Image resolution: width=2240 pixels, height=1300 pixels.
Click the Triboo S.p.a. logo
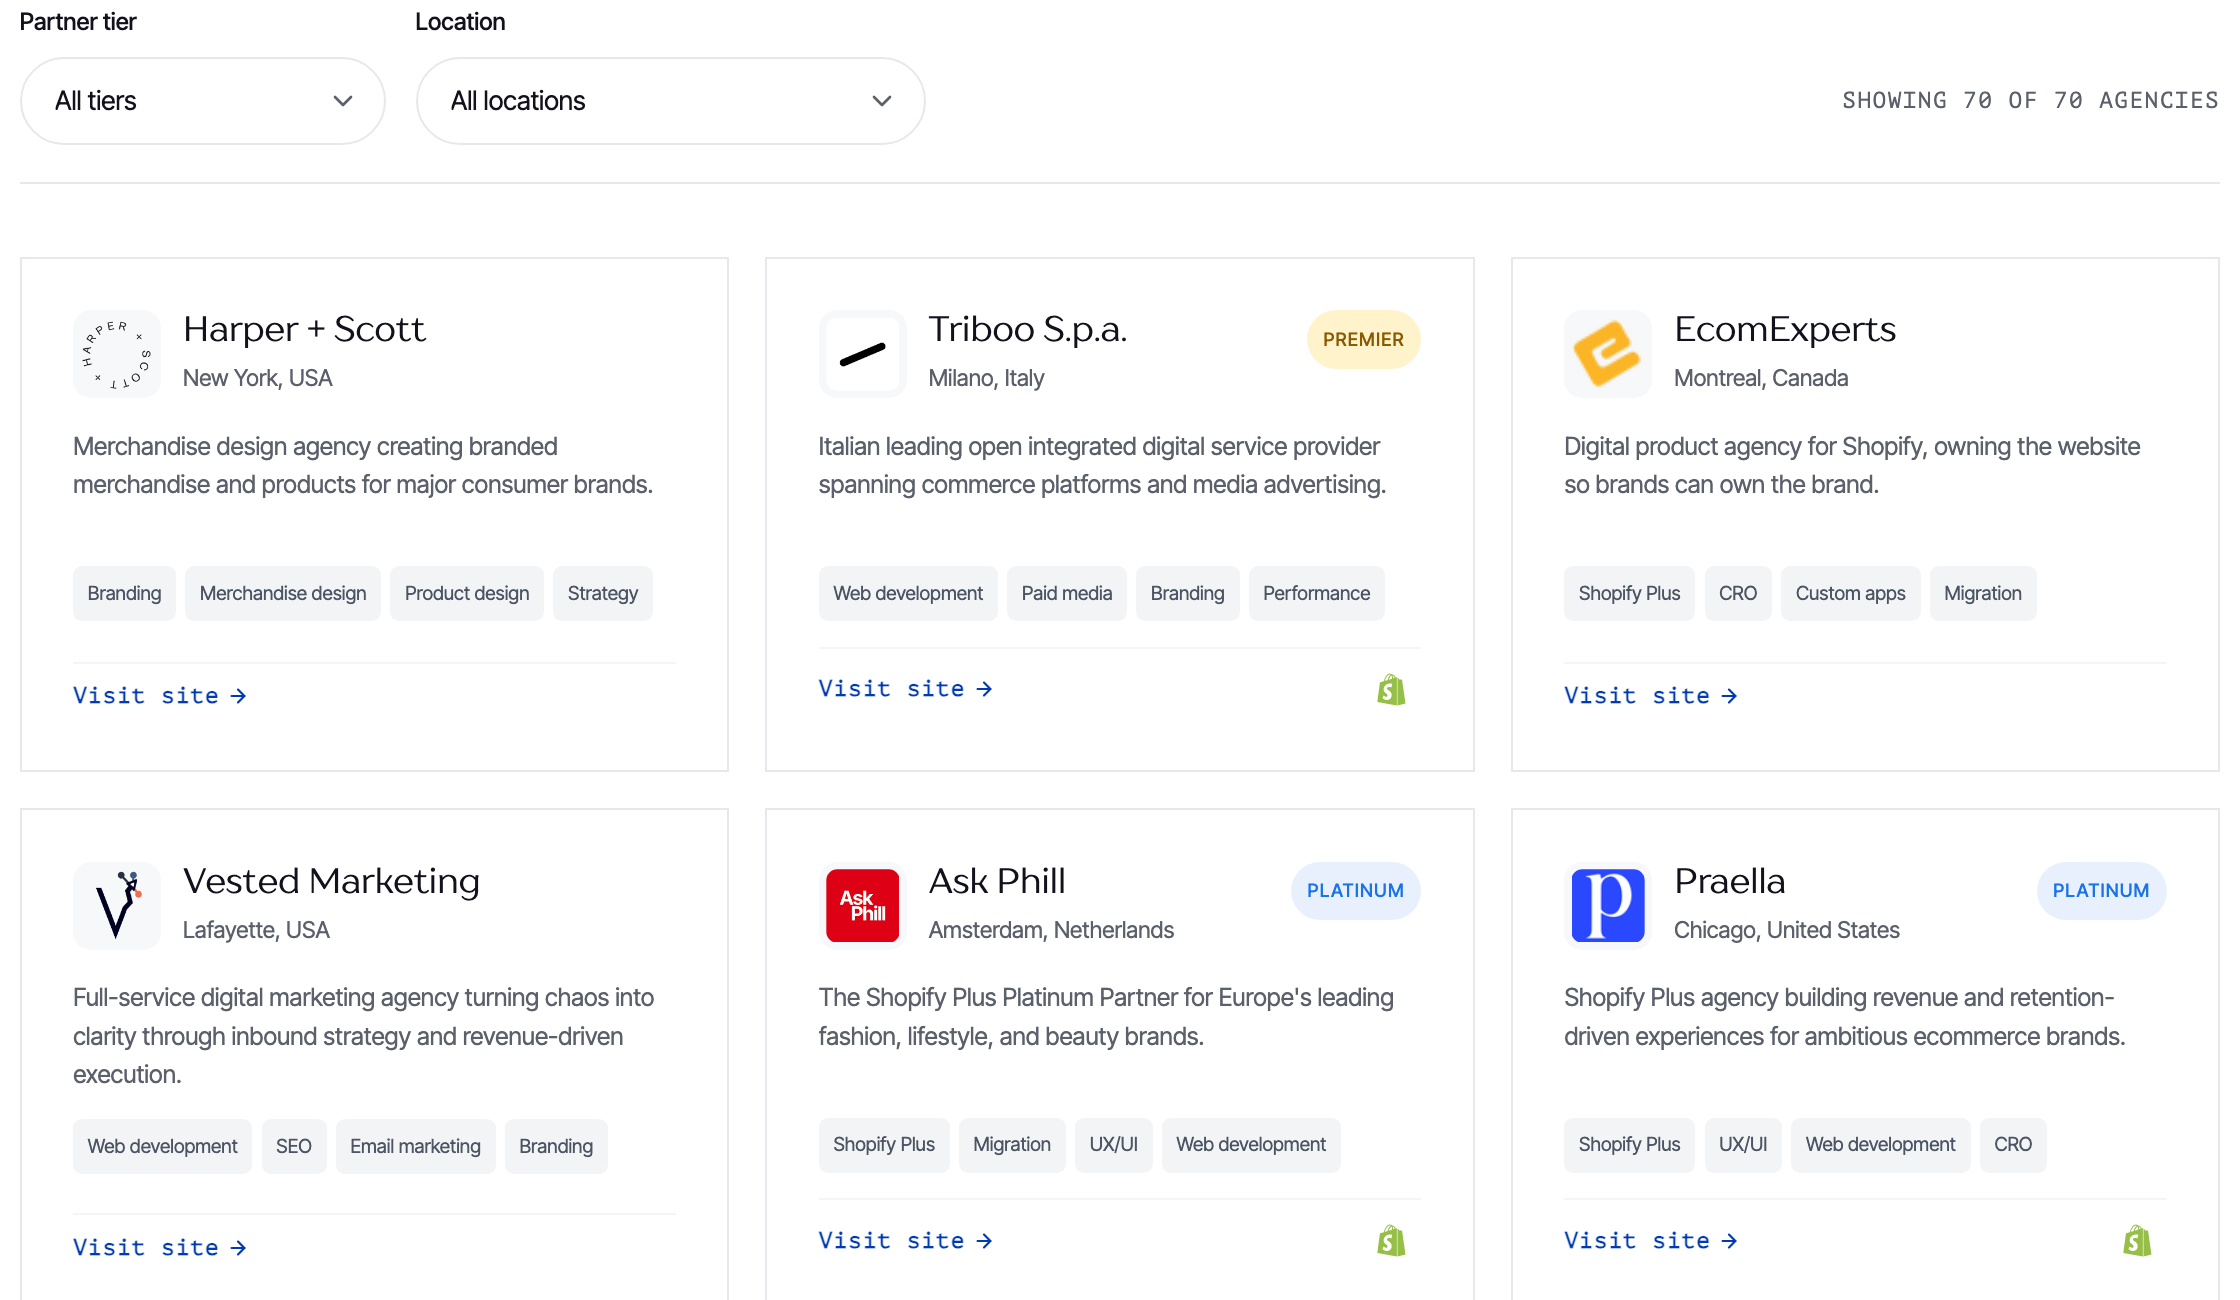(862, 354)
